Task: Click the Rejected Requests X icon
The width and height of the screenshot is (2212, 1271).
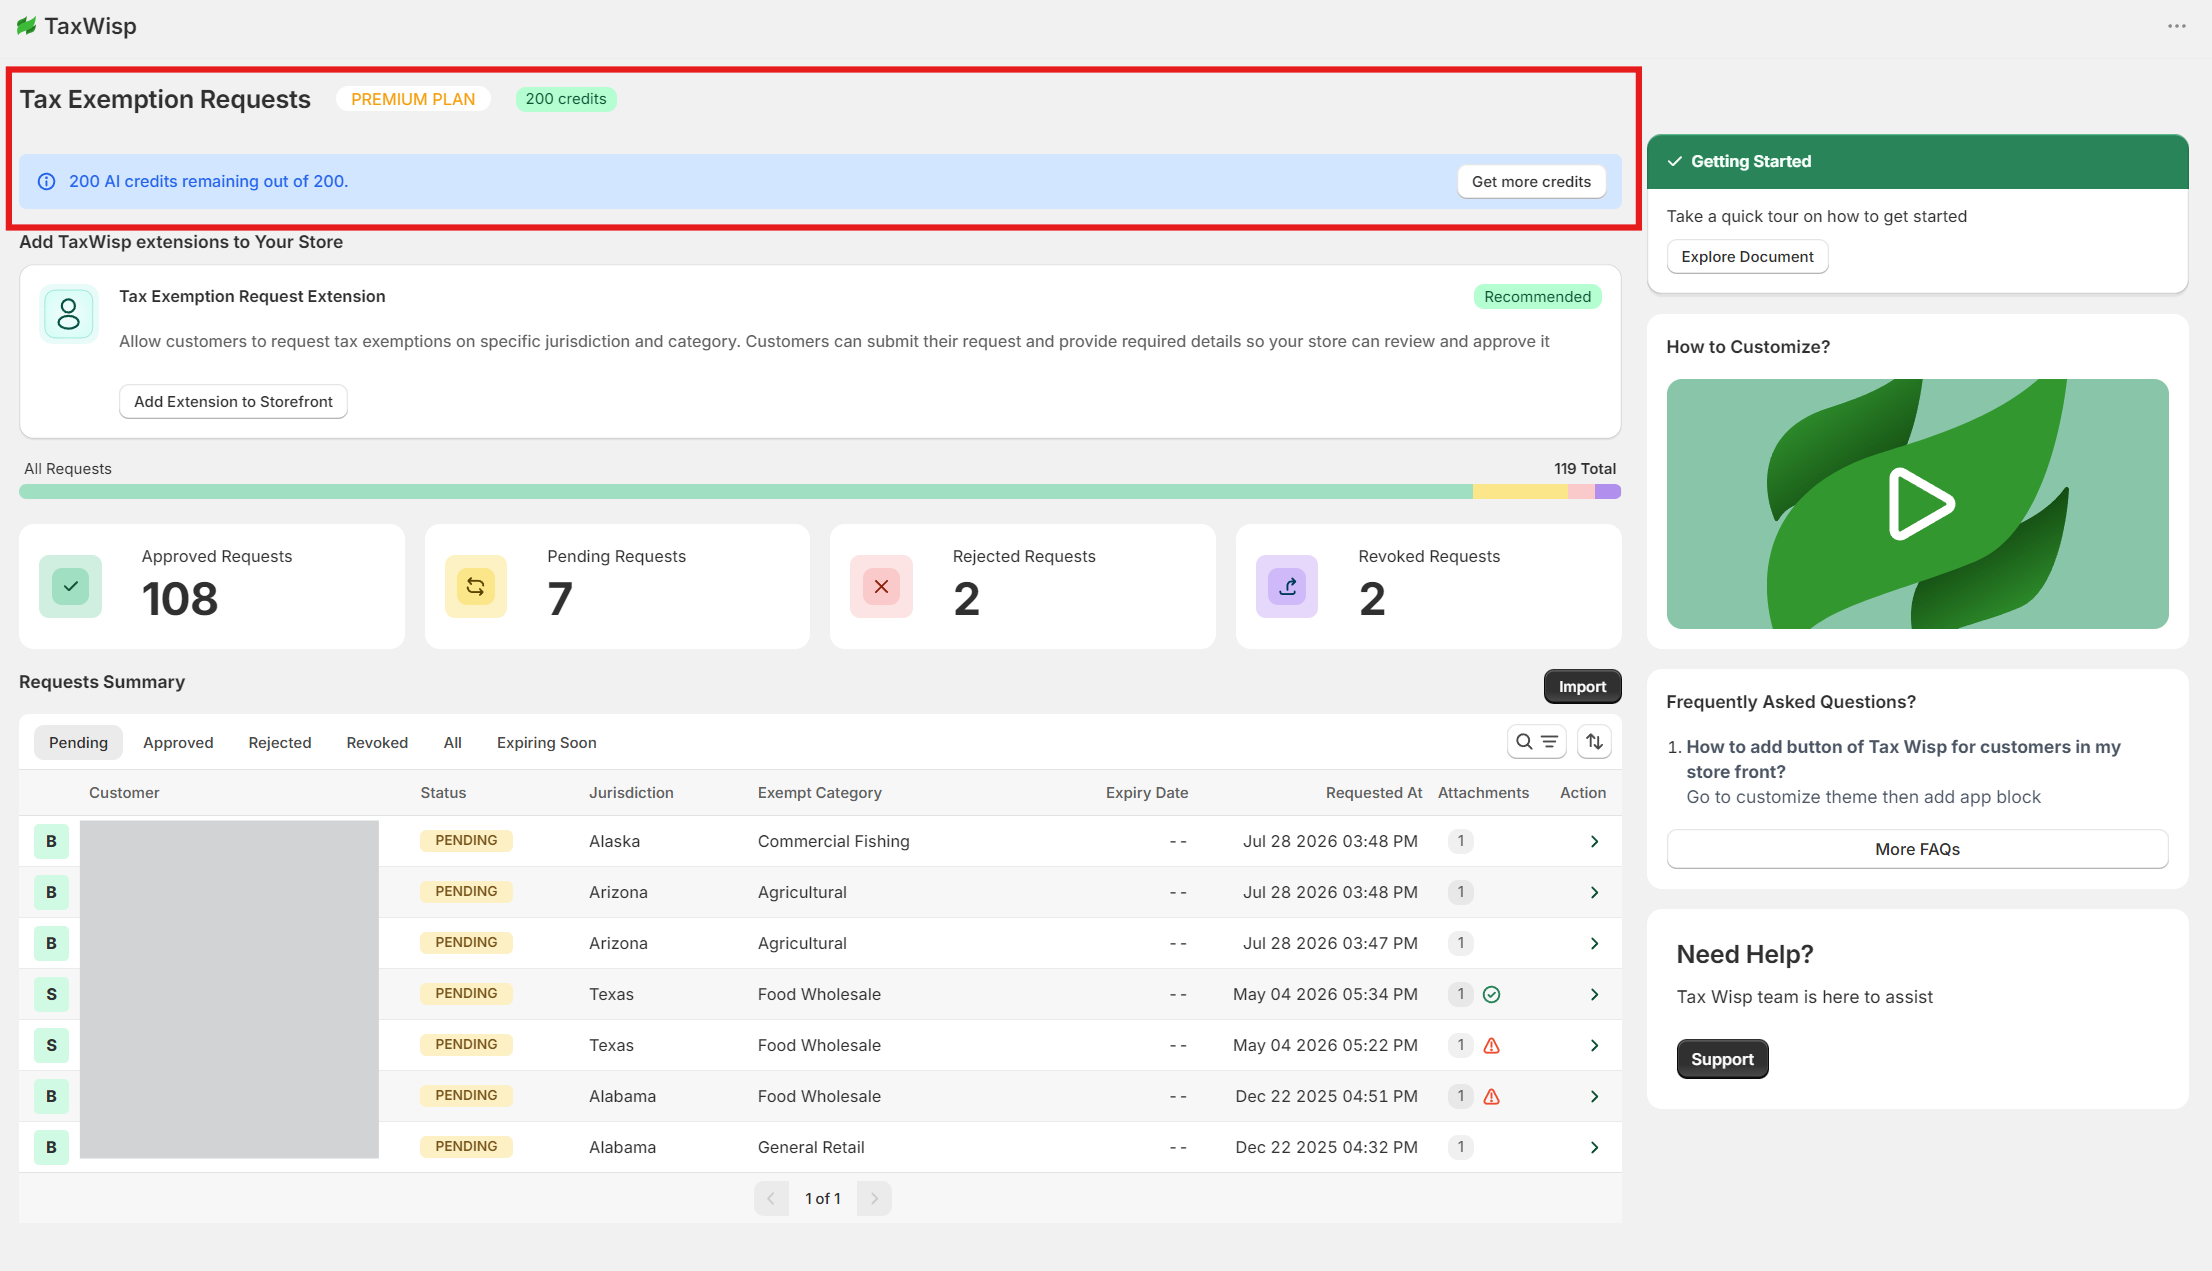Action: (881, 587)
